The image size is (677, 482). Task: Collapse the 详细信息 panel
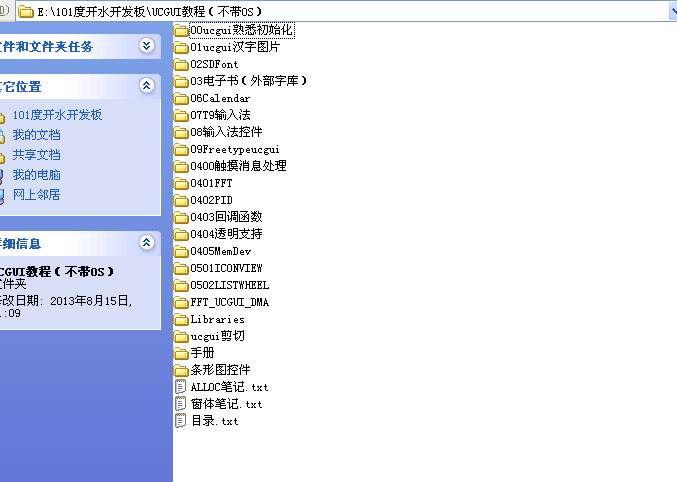147,243
